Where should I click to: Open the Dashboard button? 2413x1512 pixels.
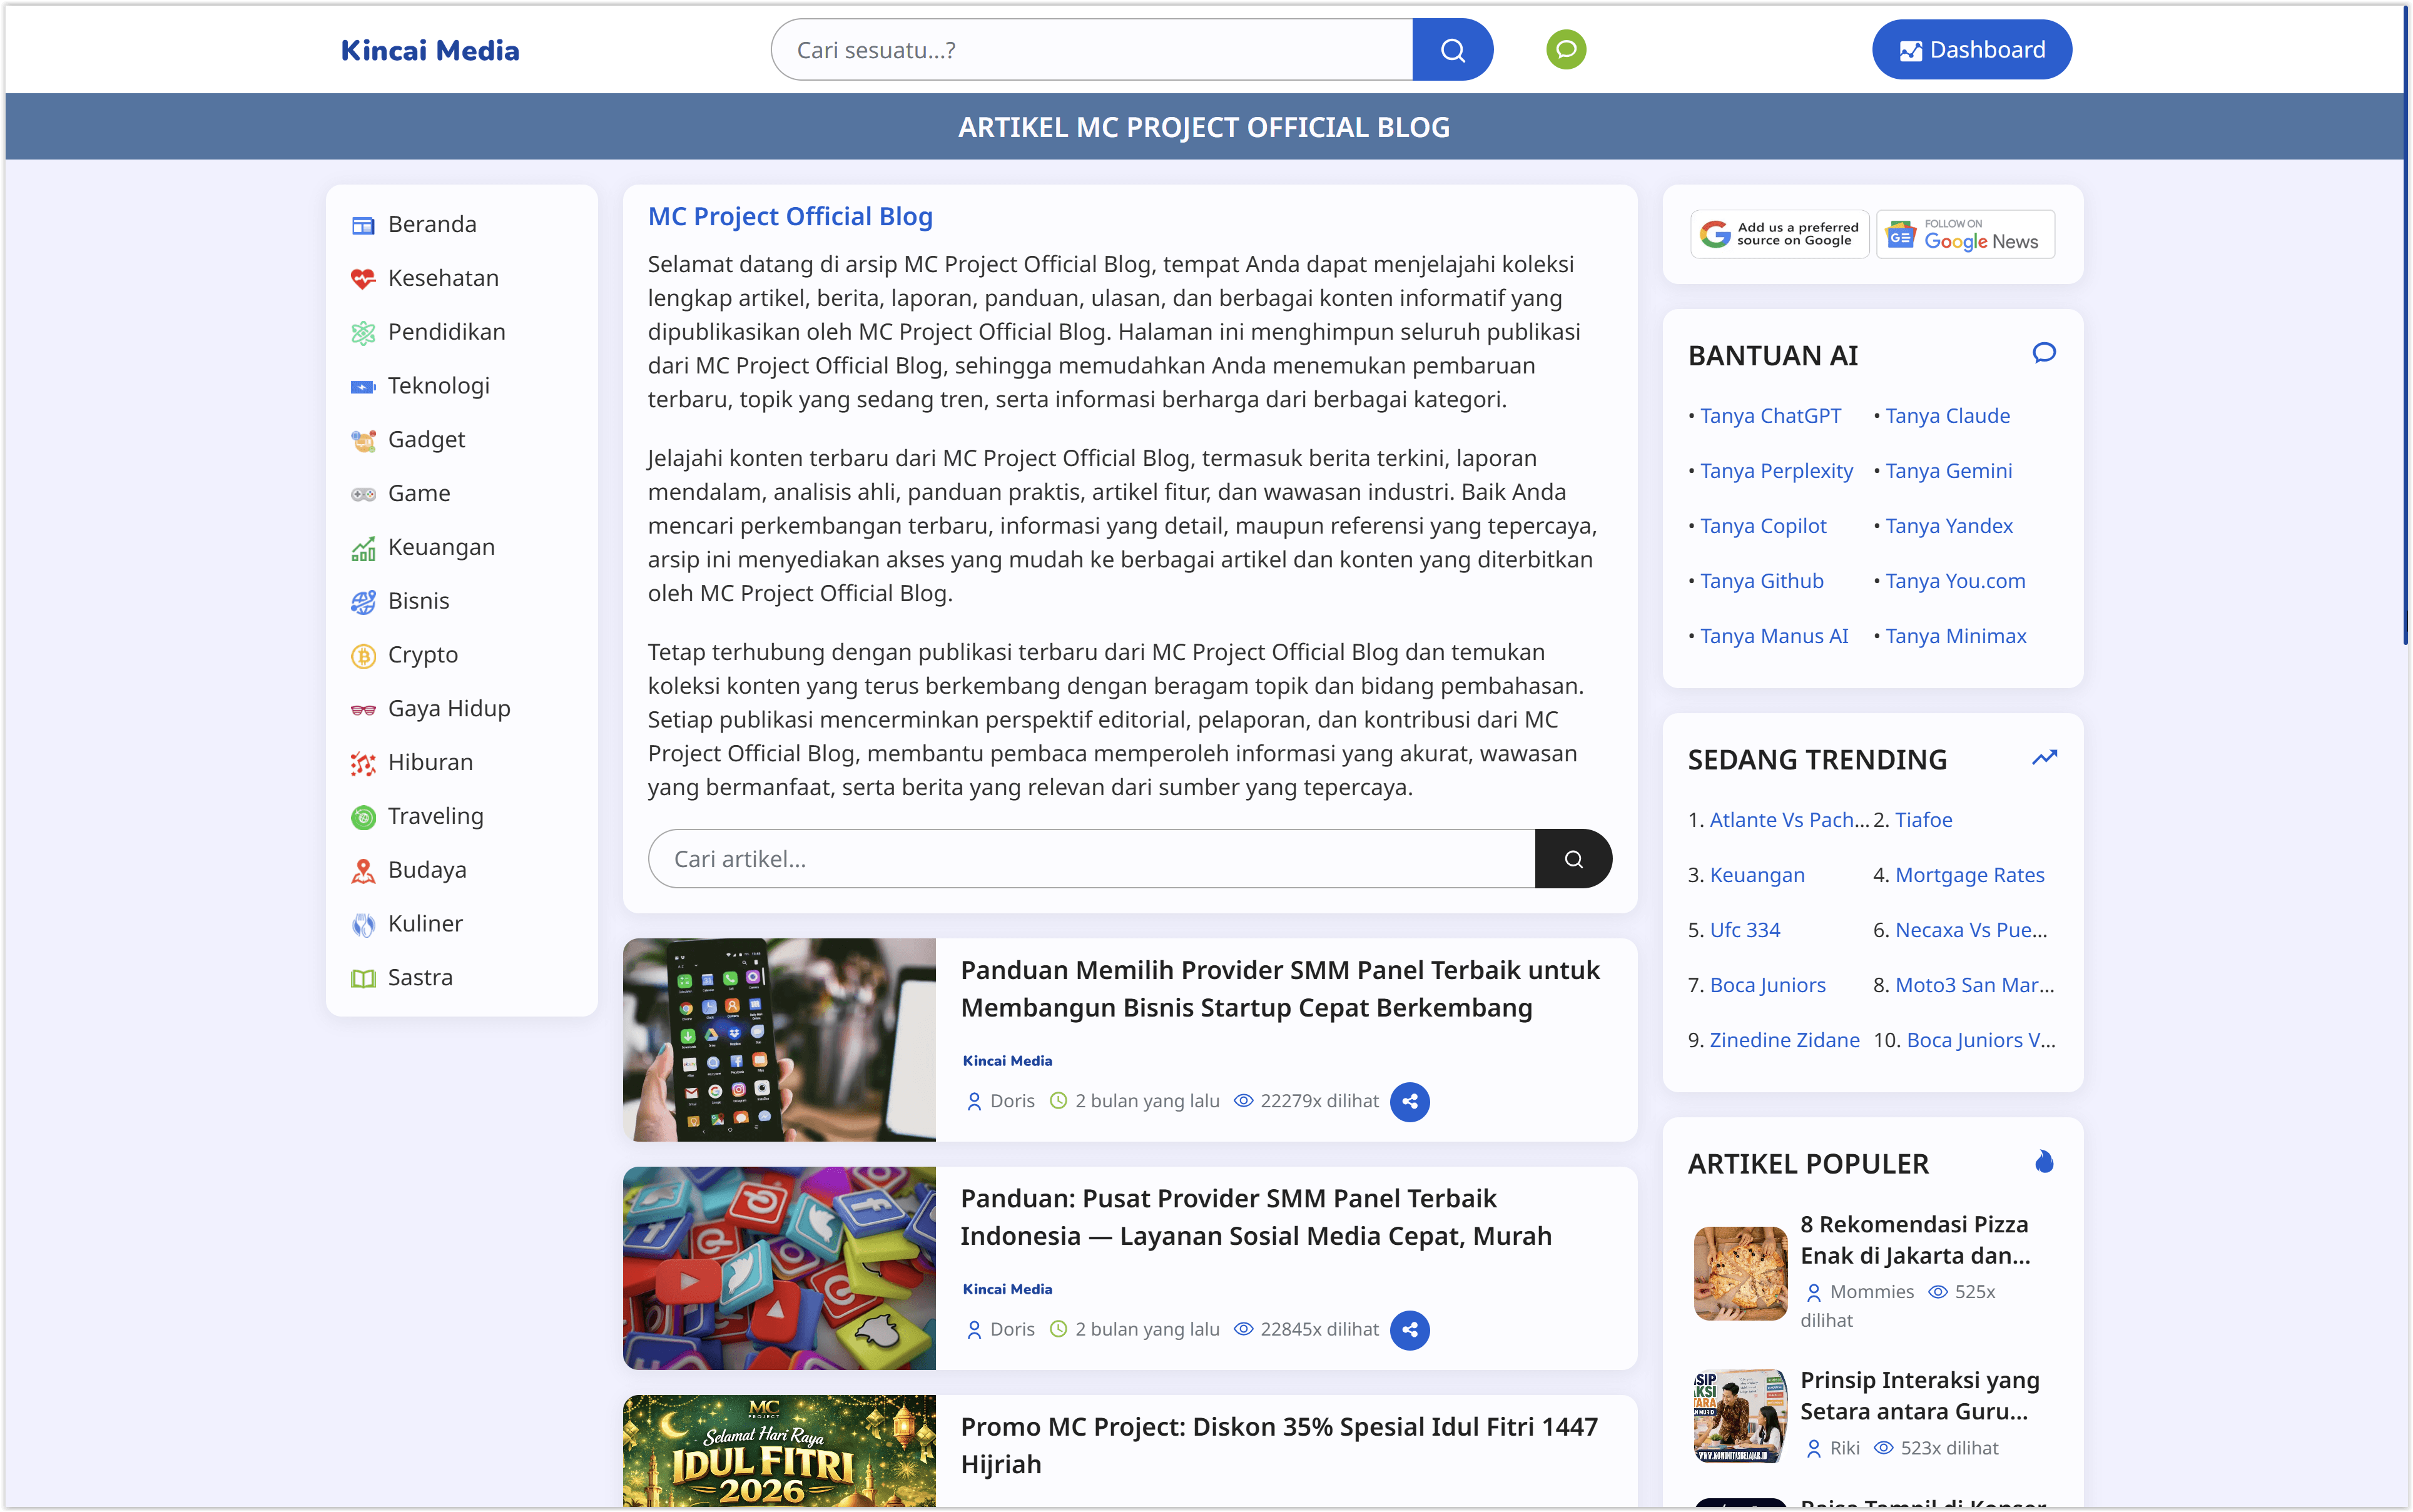(1971, 50)
